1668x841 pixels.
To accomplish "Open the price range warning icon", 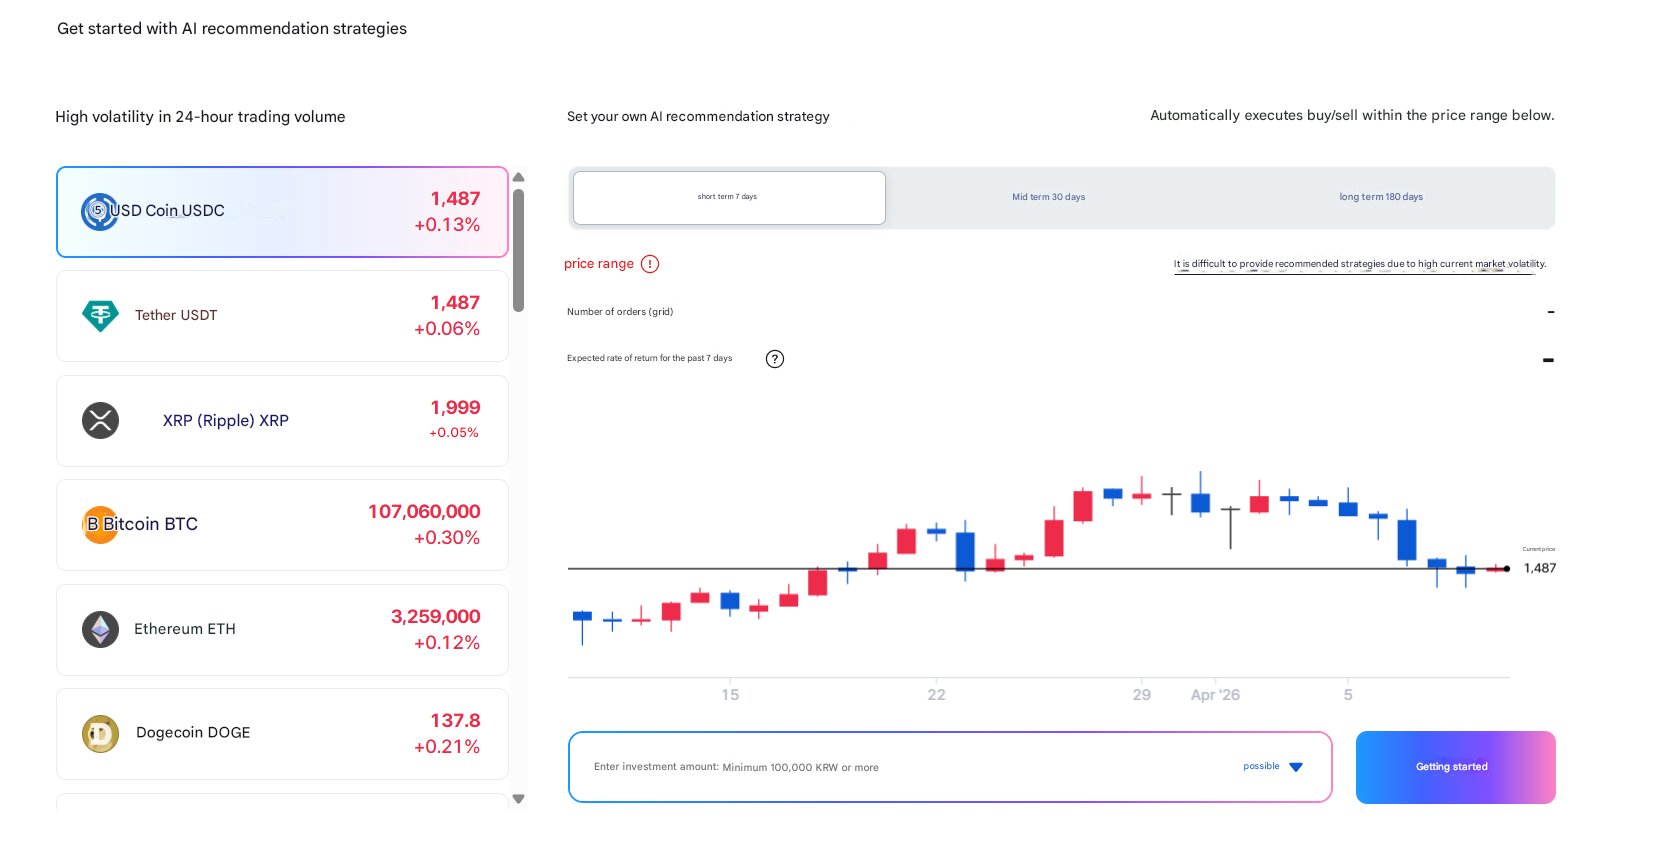I will click(651, 263).
